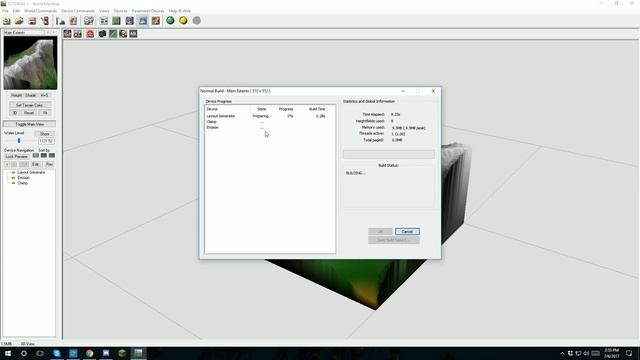Image resolution: width=640 pixels, height=360 pixels.
Task: Click the water level value field
Action: [x=46, y=141]
